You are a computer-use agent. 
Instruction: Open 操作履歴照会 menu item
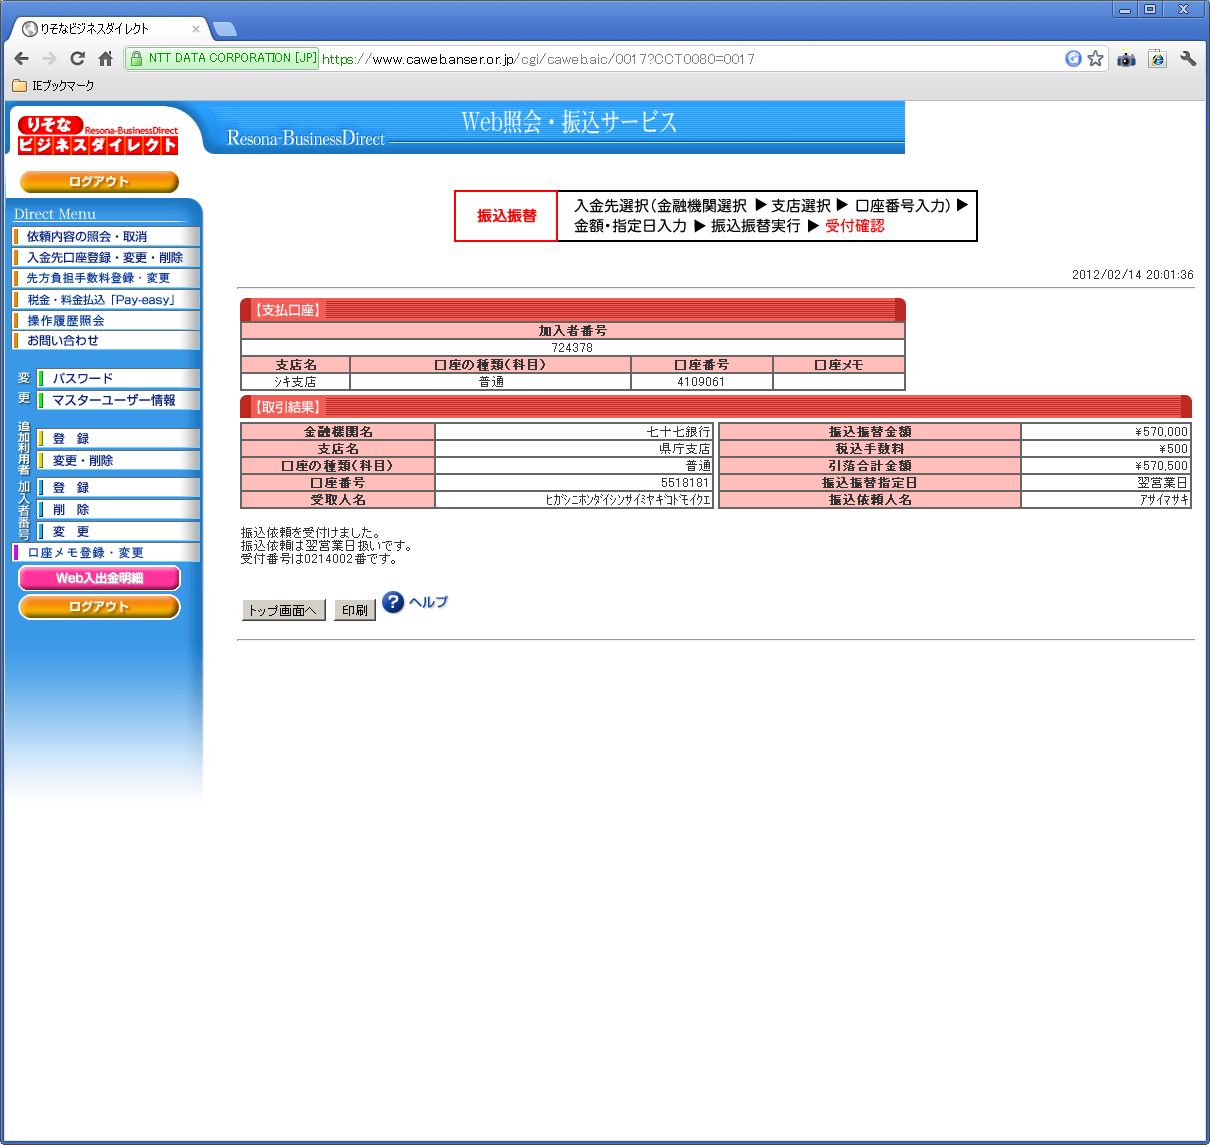point(106,321)
